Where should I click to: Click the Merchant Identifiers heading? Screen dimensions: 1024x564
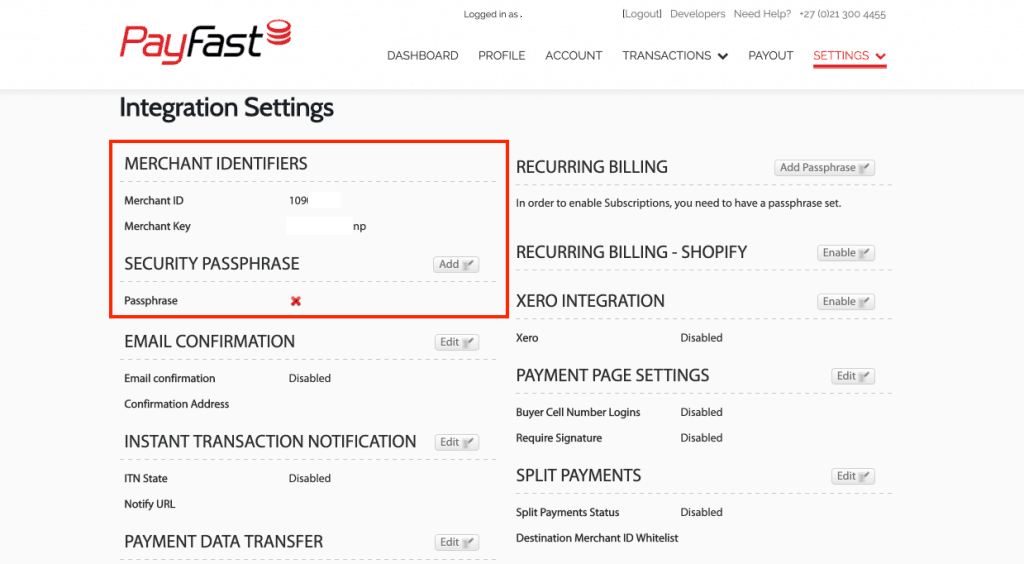pos(216,164)
